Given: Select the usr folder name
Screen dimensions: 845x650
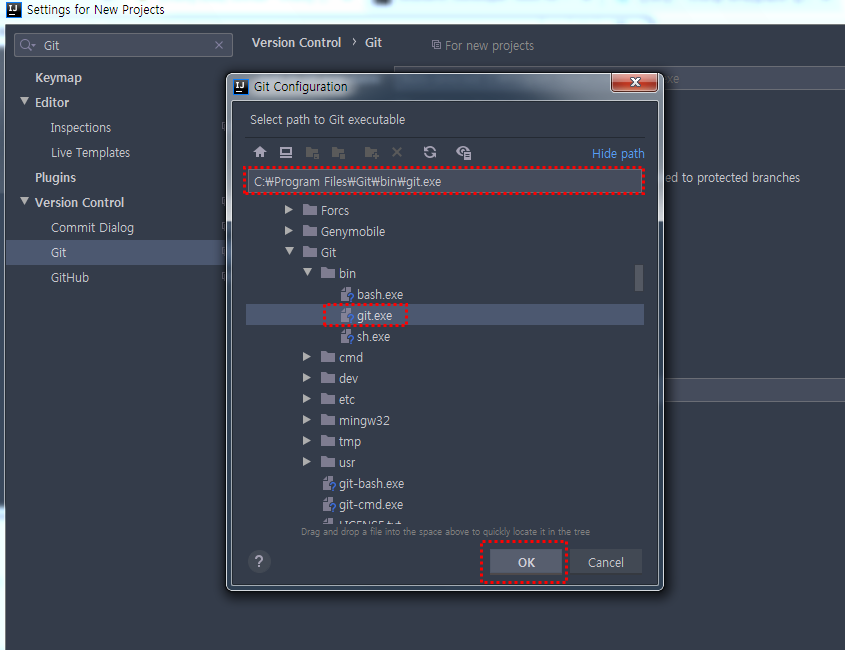Looking at the screenshot, I should coord(347,463).
